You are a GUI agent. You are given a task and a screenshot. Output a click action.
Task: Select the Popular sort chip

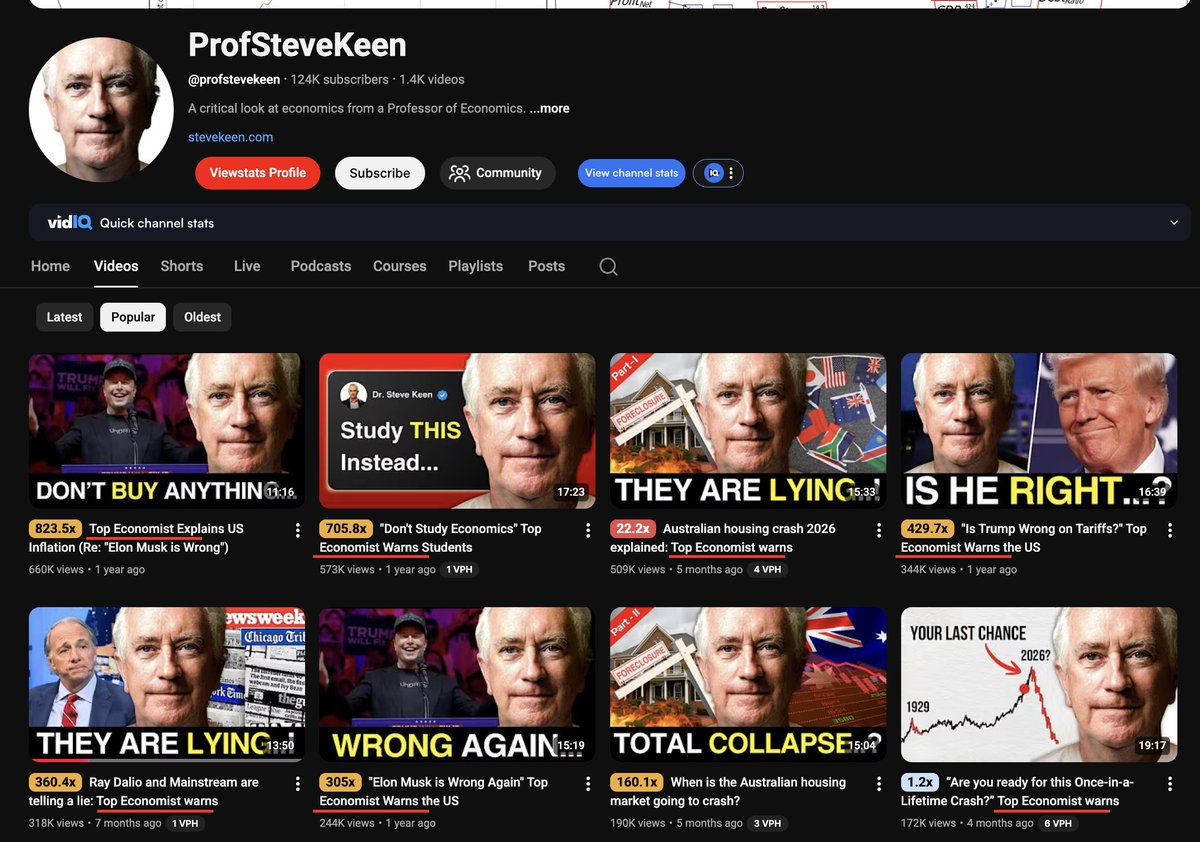133,317
